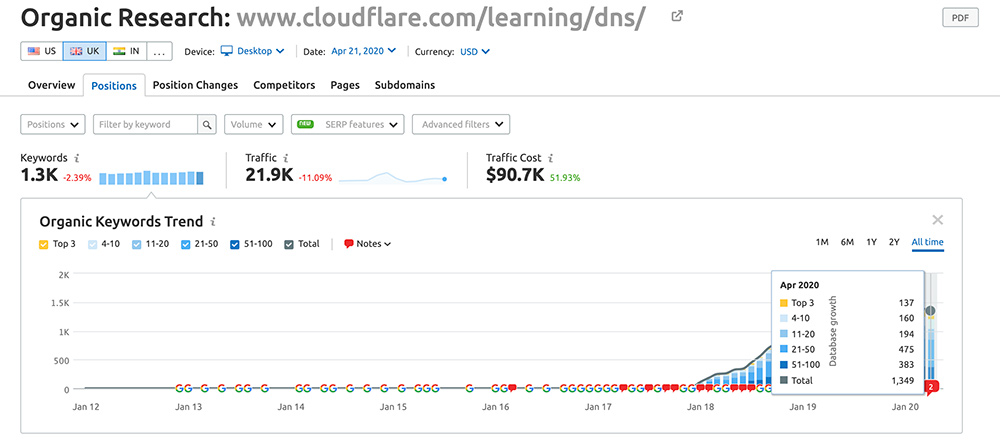
Task: Click the Total gray swatch in tooltip
Action: point(784,380)
